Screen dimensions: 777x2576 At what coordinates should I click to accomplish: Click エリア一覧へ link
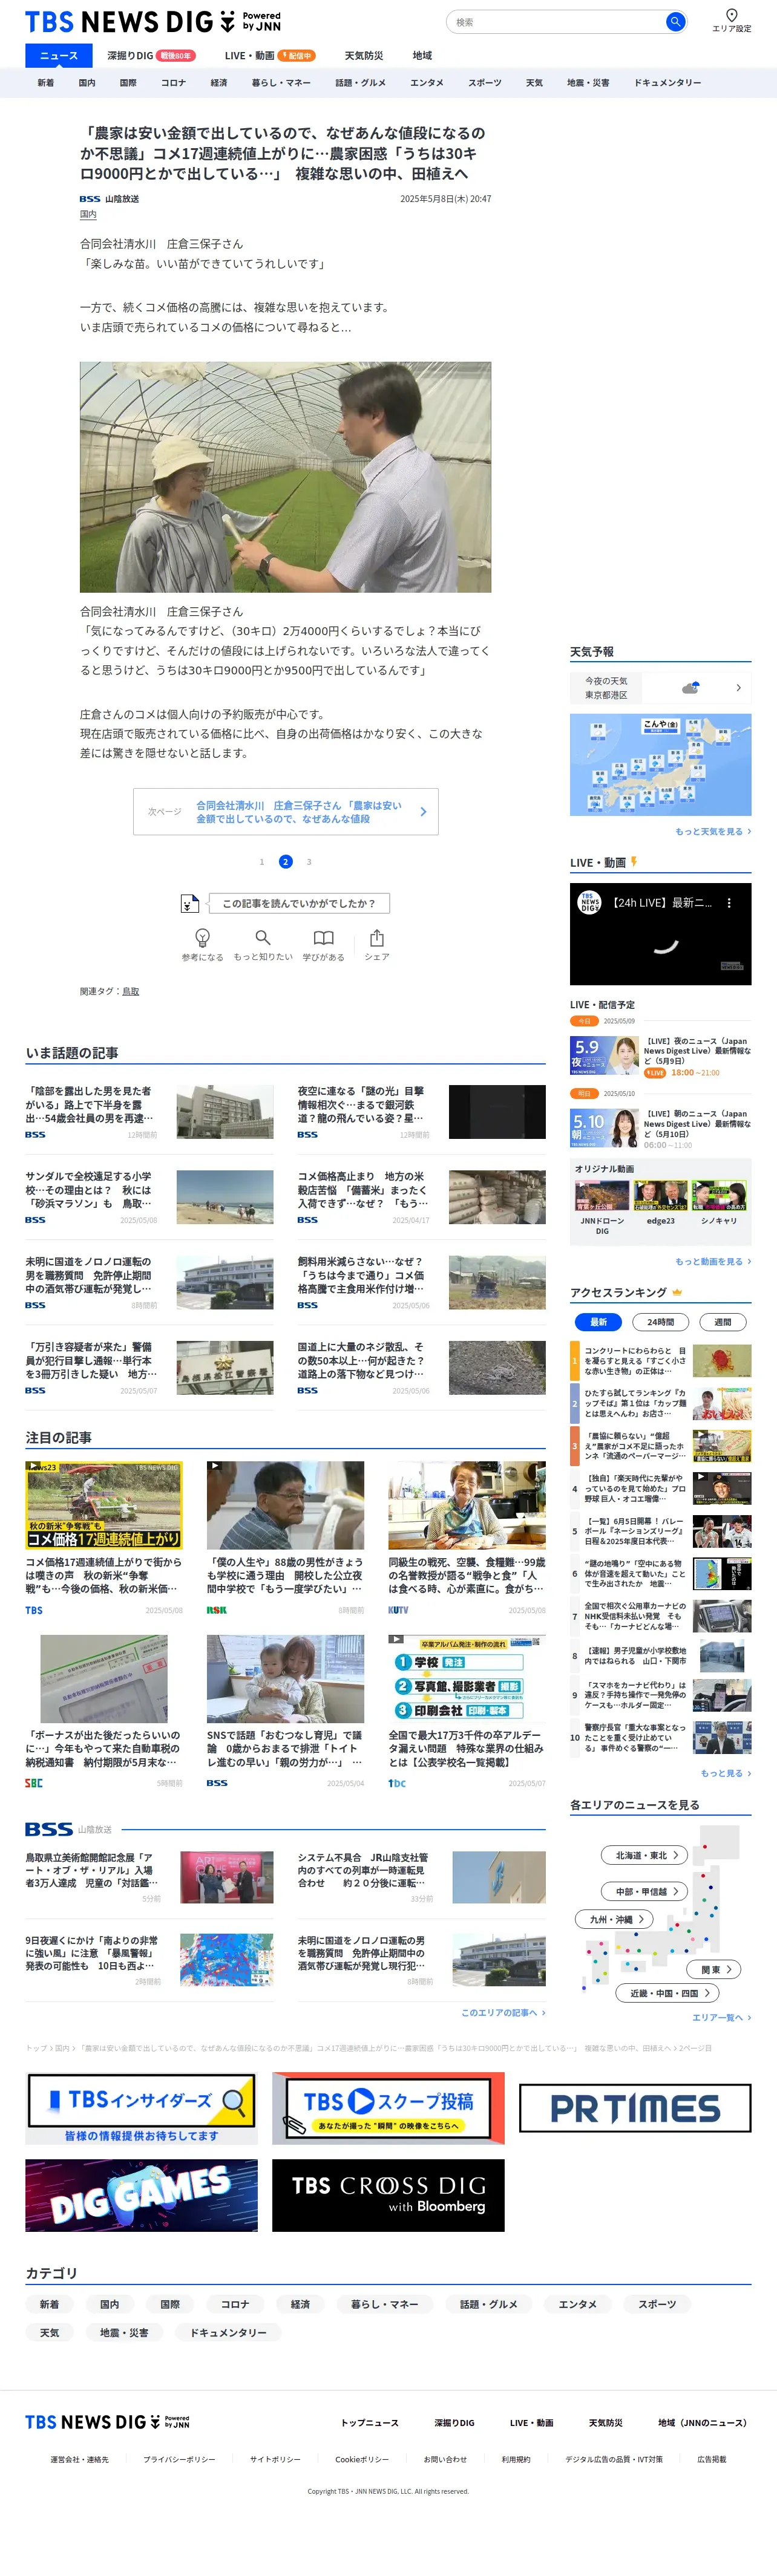click(x=722, y=2017)
